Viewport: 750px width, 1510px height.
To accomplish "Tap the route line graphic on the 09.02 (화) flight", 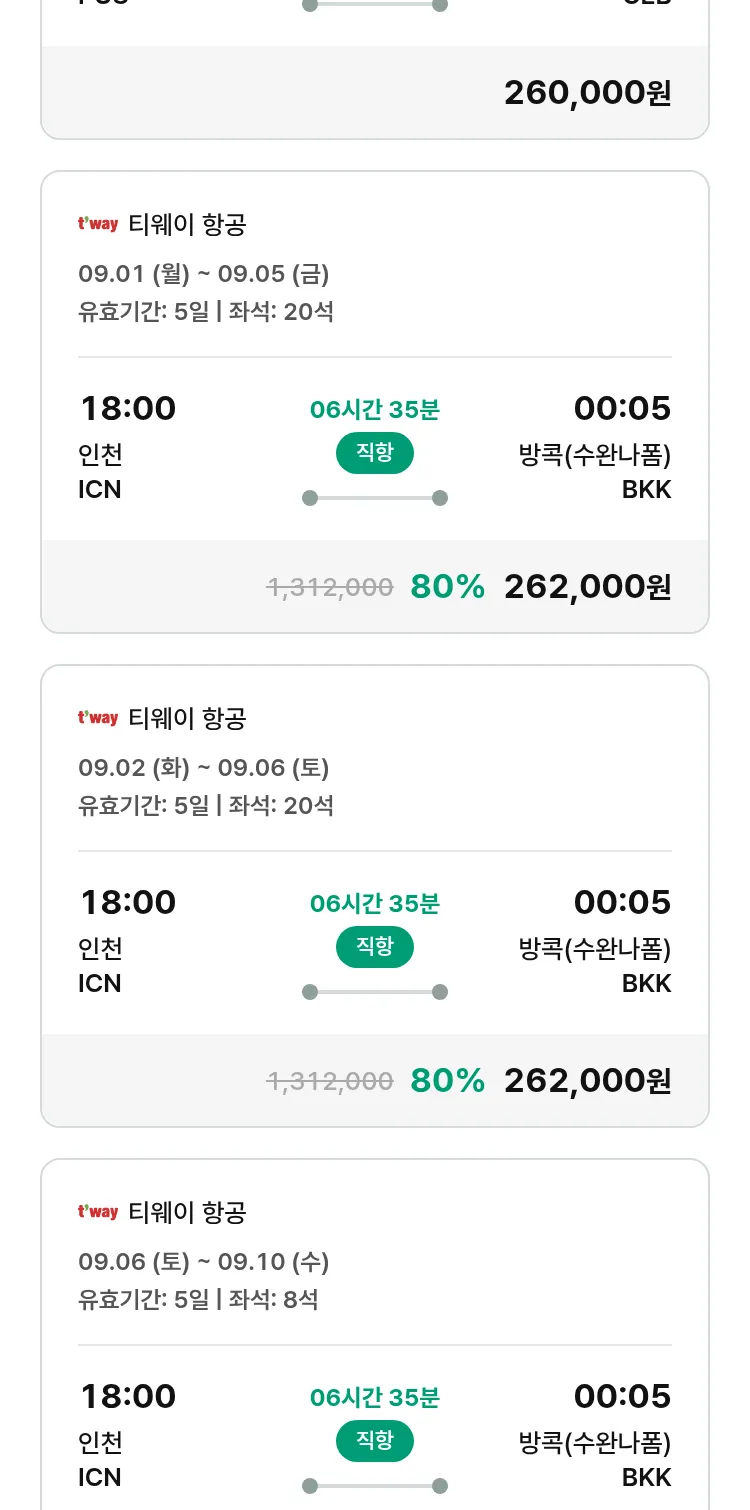I will click(x=375, y=992).
